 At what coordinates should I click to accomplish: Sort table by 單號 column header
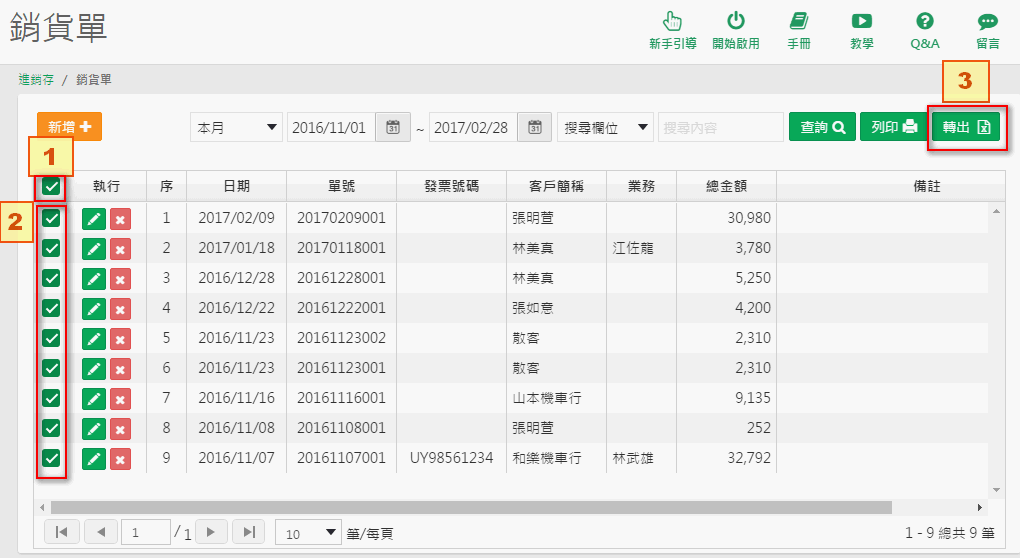(341, 186)
